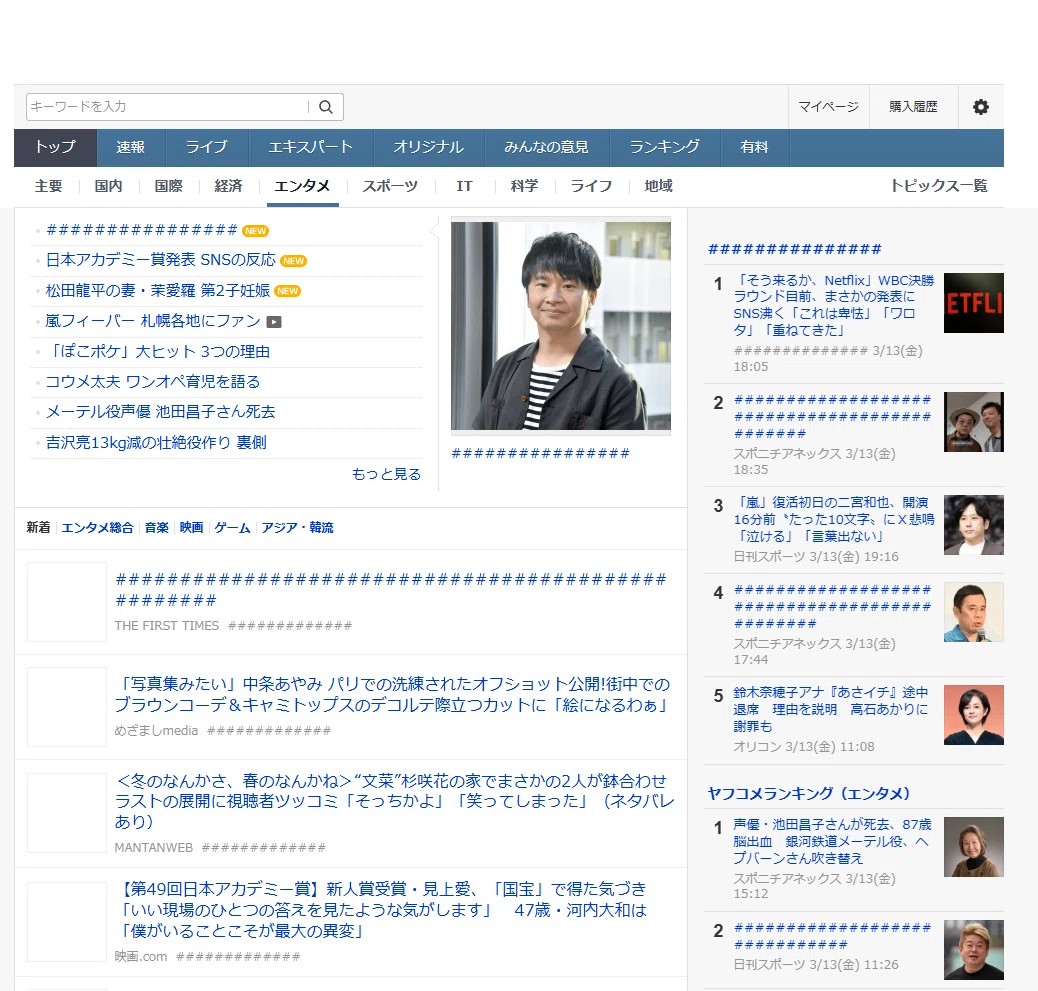Switch to the 速報 tab
The width and height of the screenshot is (1038, 991).
(131, 148)
